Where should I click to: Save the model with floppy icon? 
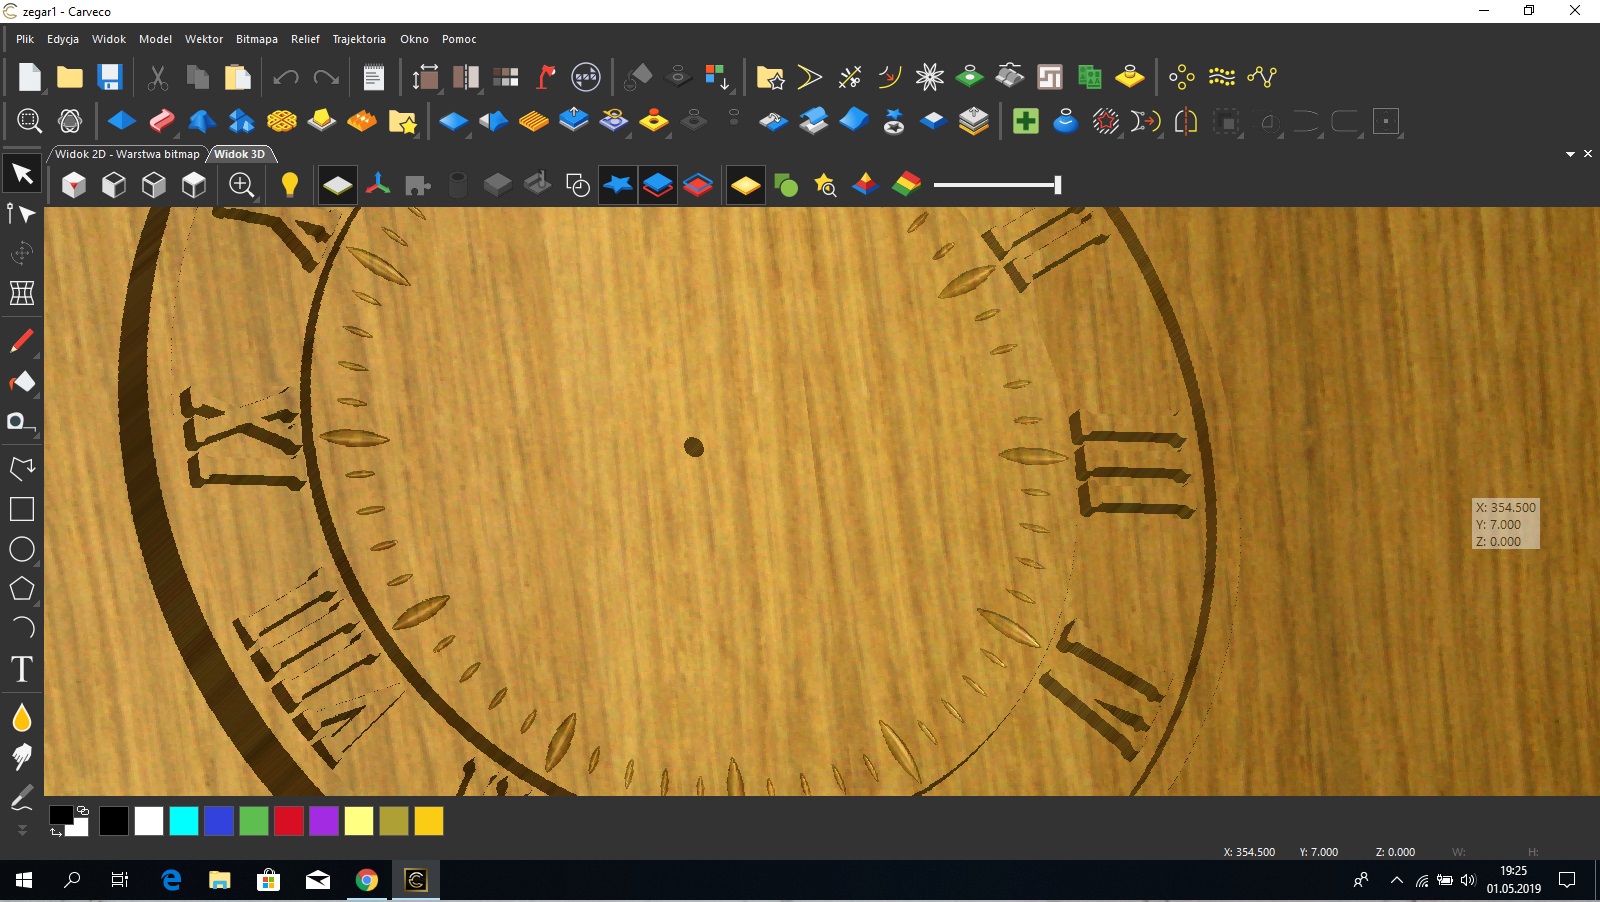click(x=110, y=77)
